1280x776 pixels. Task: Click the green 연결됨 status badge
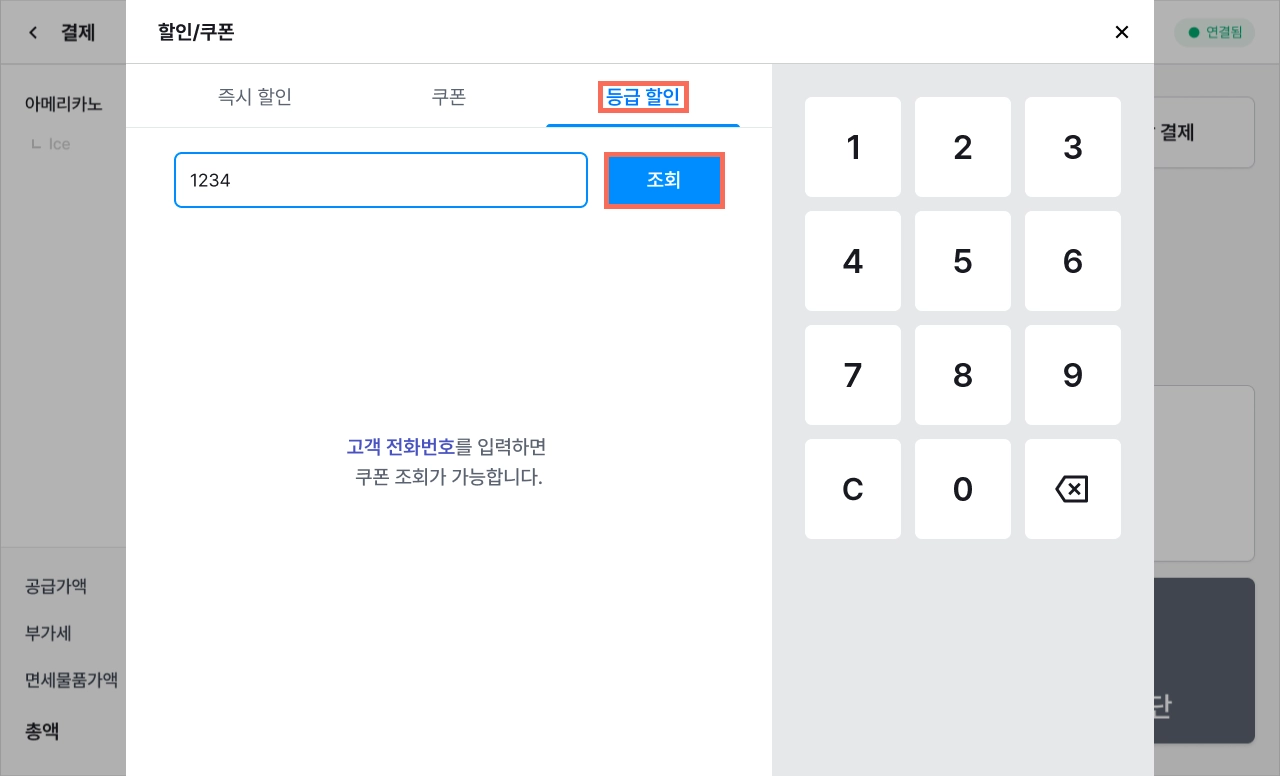[x=1214, y=32]
